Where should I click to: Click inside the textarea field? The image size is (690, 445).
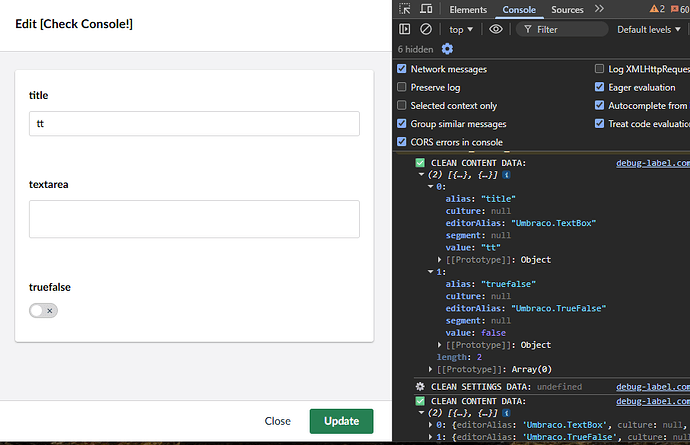tap(194, 219)
